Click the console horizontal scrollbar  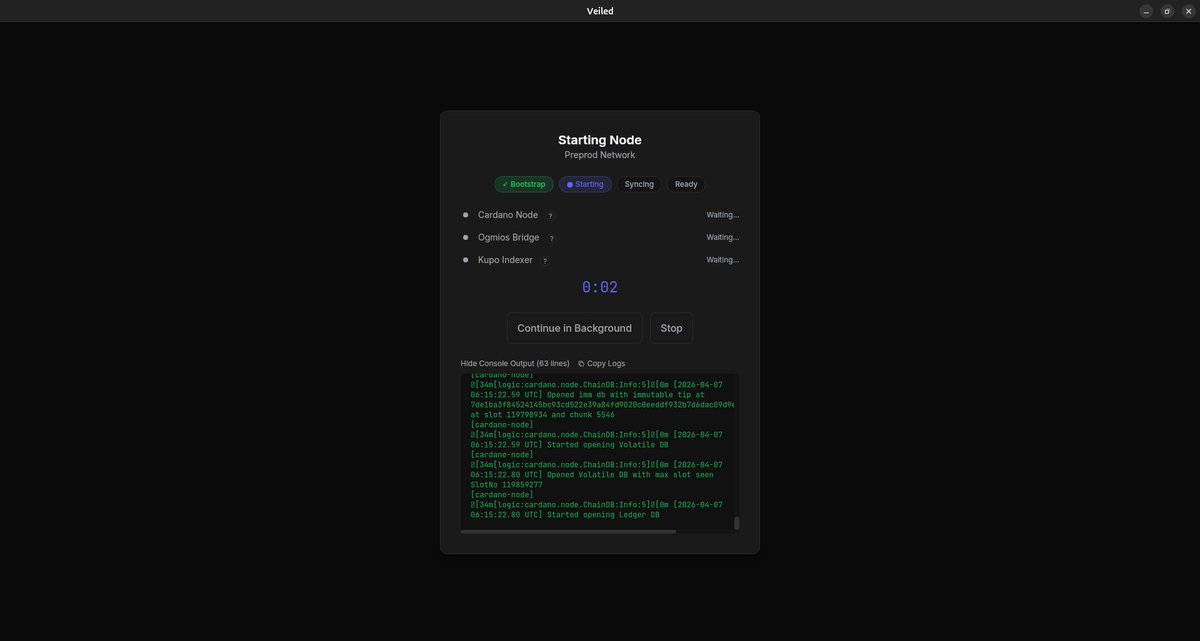tap(568, 532)
